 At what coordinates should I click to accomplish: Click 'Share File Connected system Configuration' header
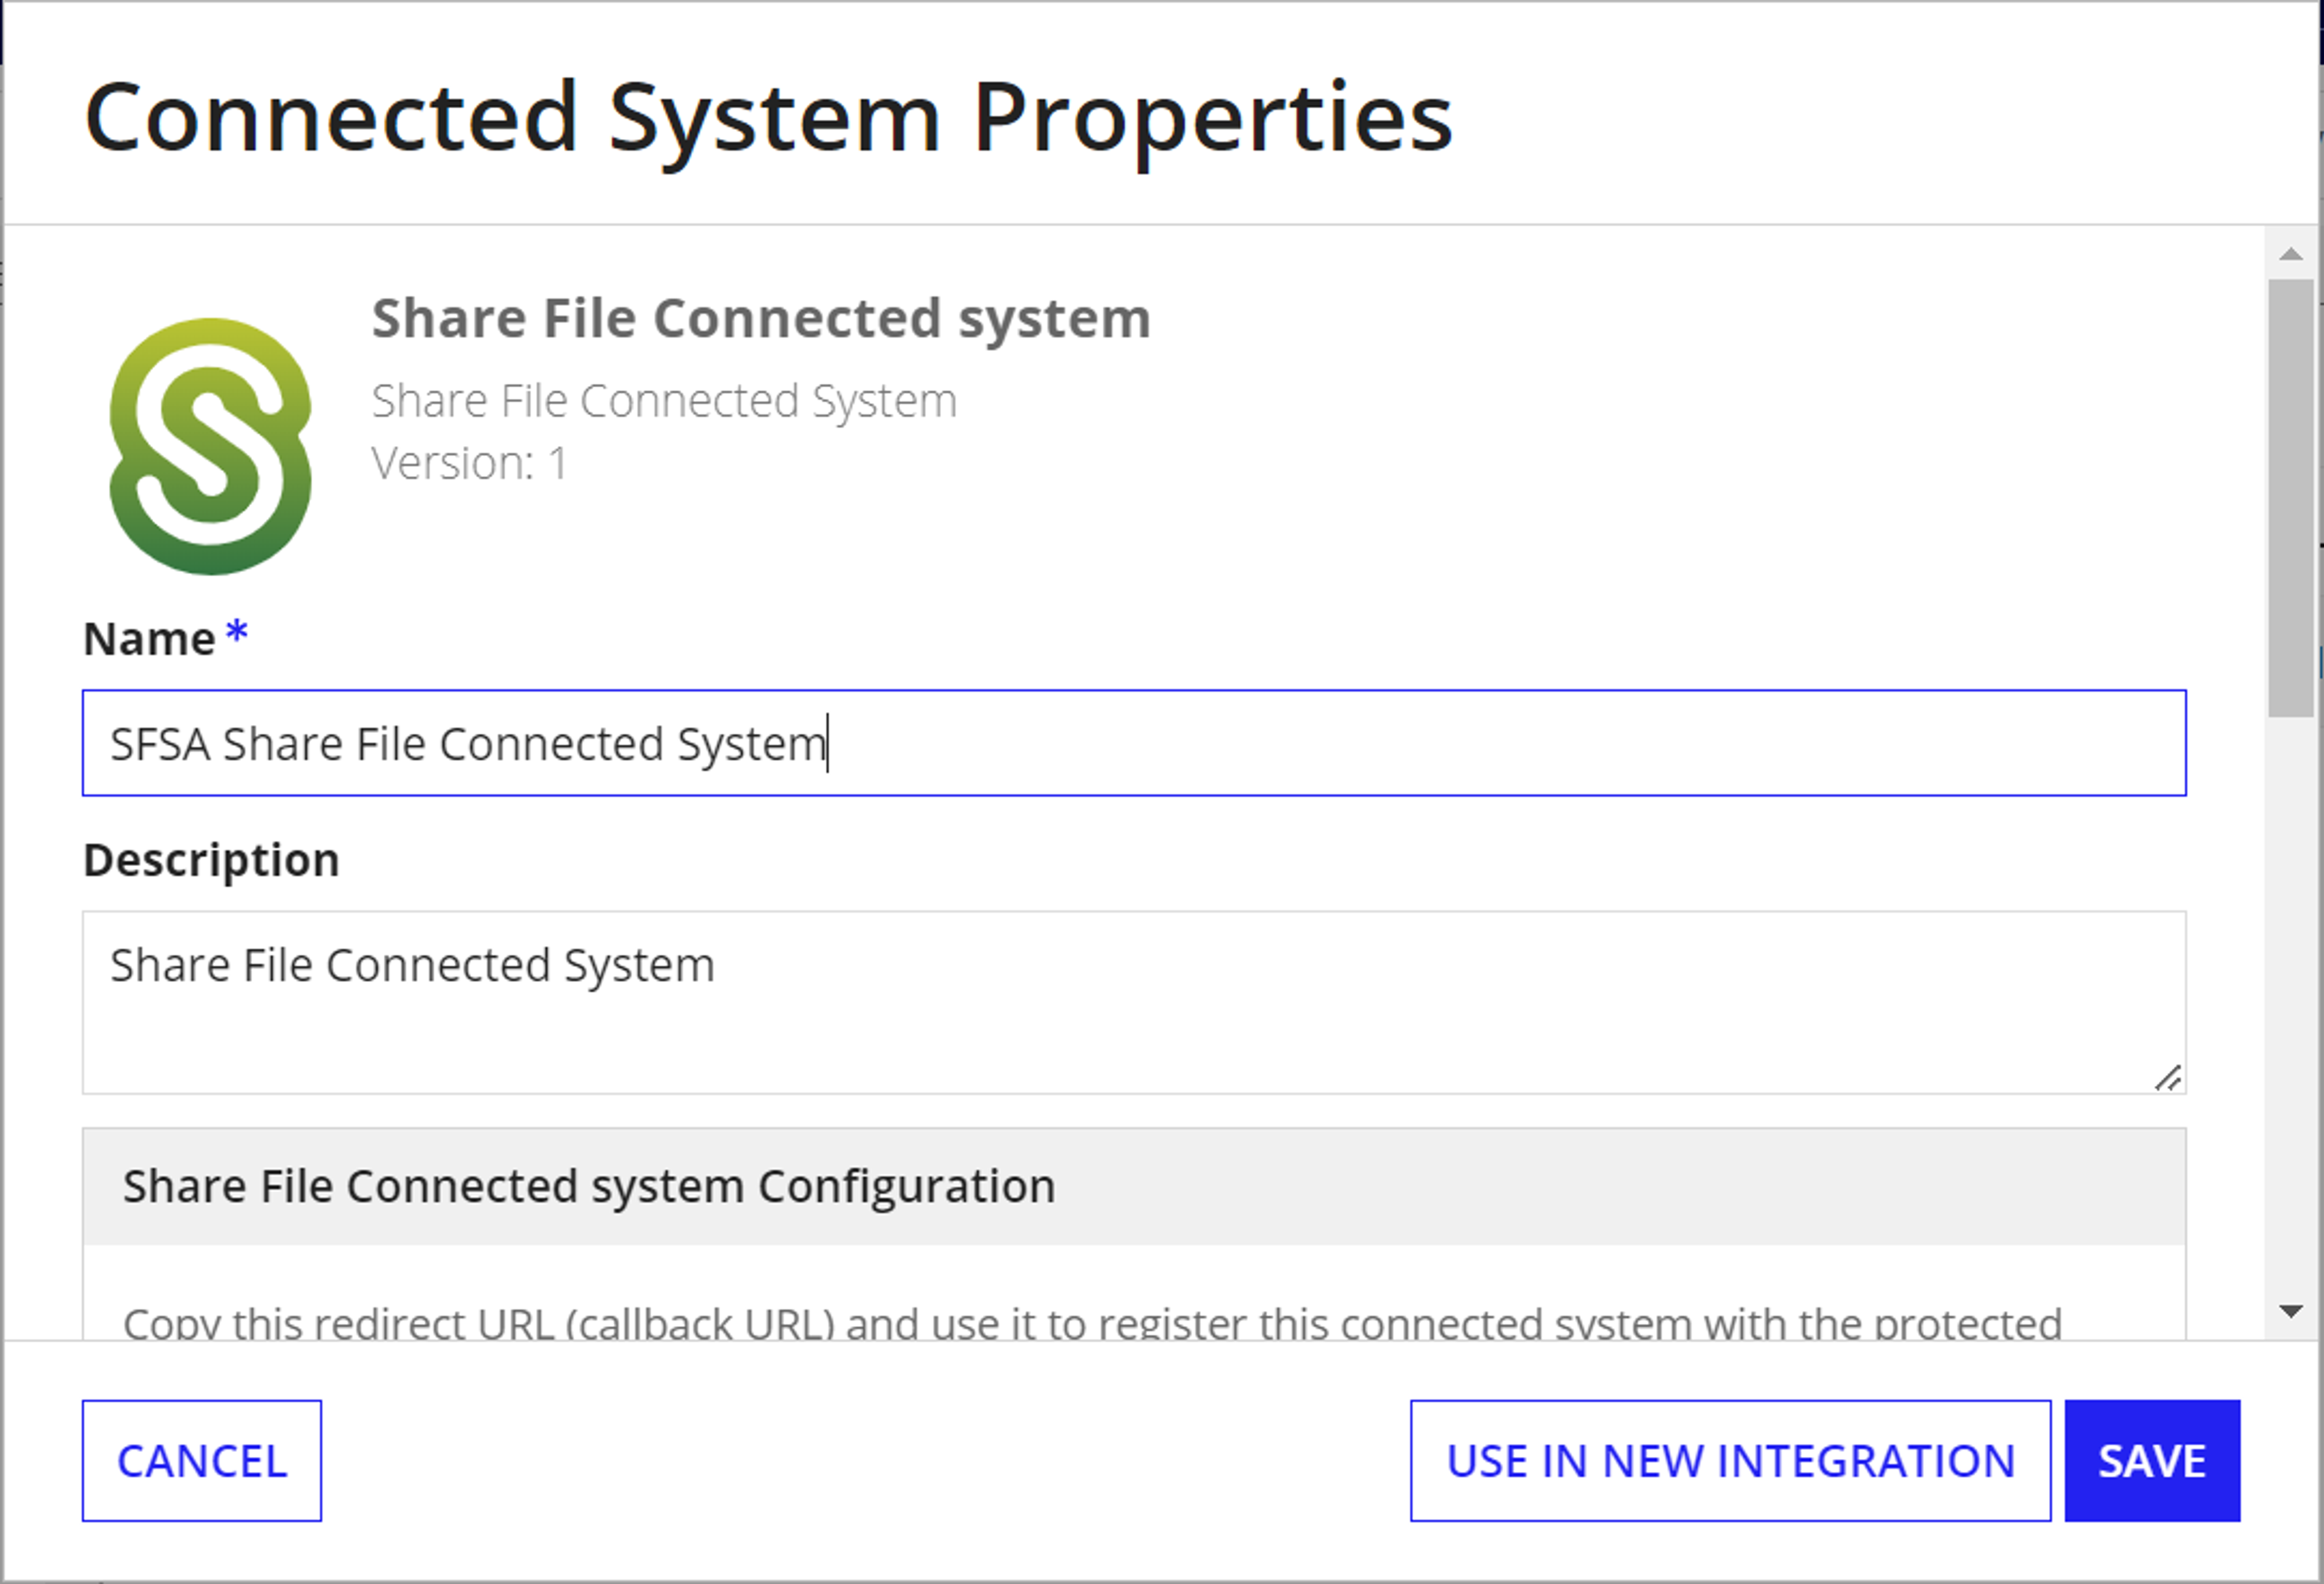coord(1134,1186)
